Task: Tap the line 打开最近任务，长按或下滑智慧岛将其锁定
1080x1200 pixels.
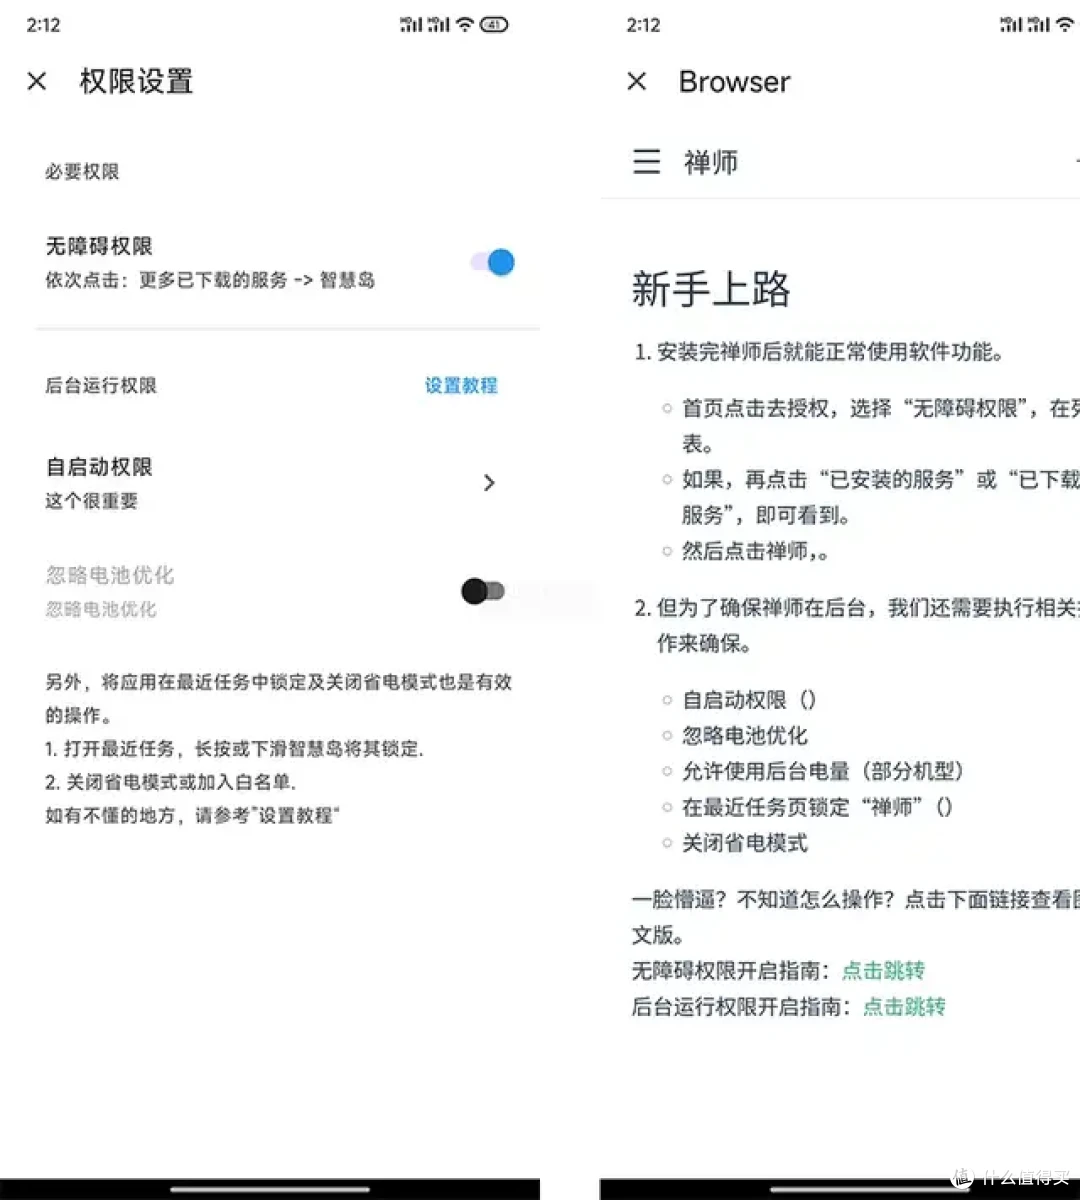Action: 235,748
